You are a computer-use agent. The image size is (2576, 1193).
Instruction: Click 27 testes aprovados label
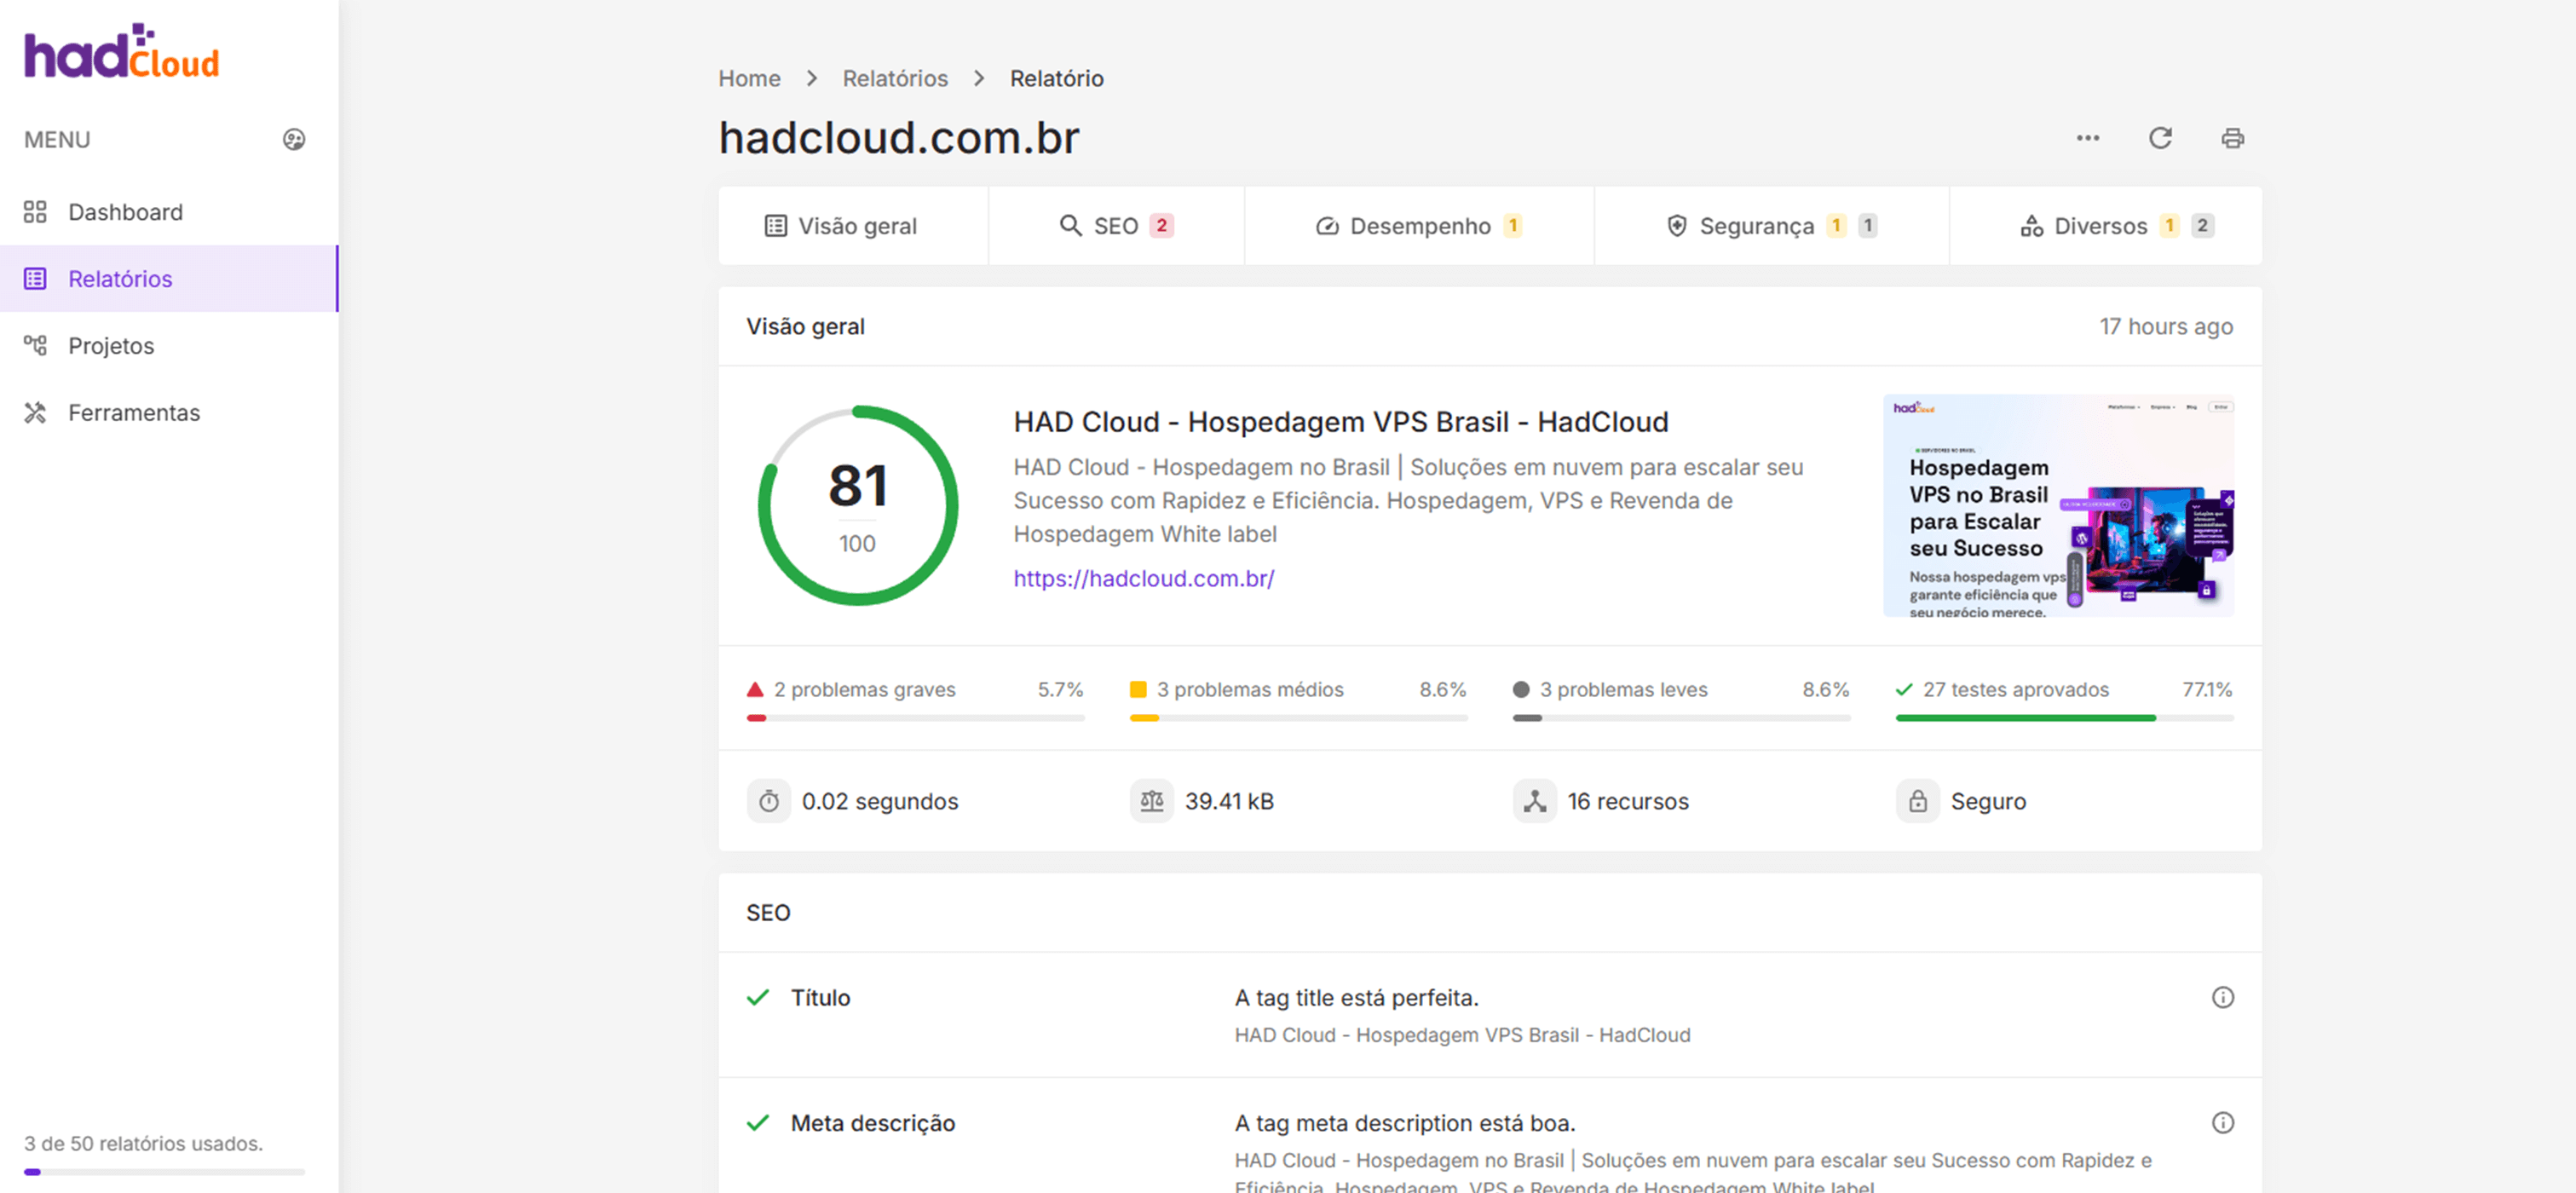pyautogui.click(x=2015, y=690)
